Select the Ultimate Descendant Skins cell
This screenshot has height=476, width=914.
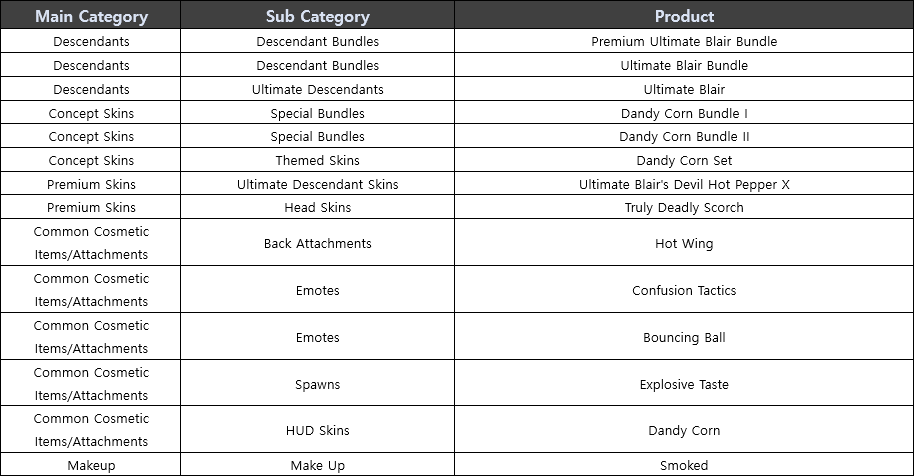pos(318,184)
